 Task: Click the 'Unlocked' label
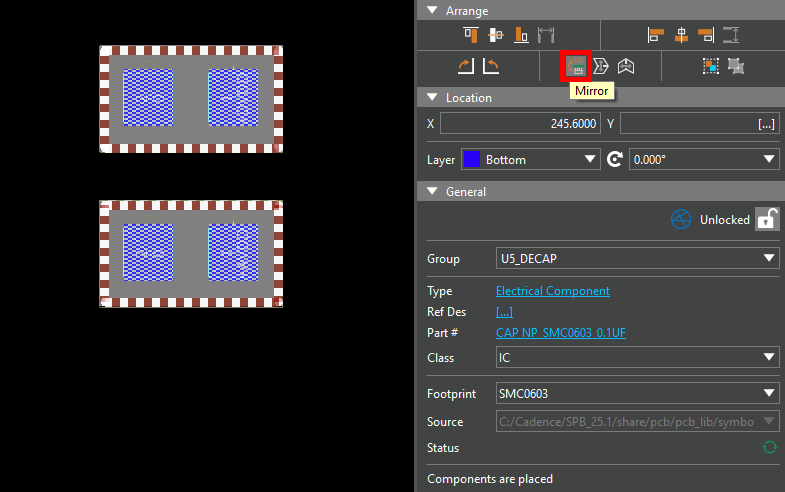[x=724, y=220]
